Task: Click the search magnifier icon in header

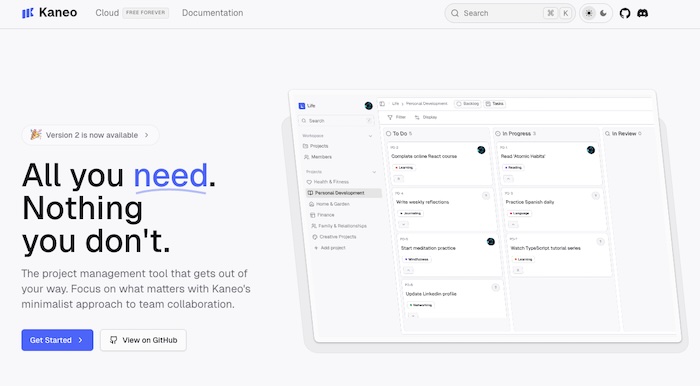Action: click(455, 13)
